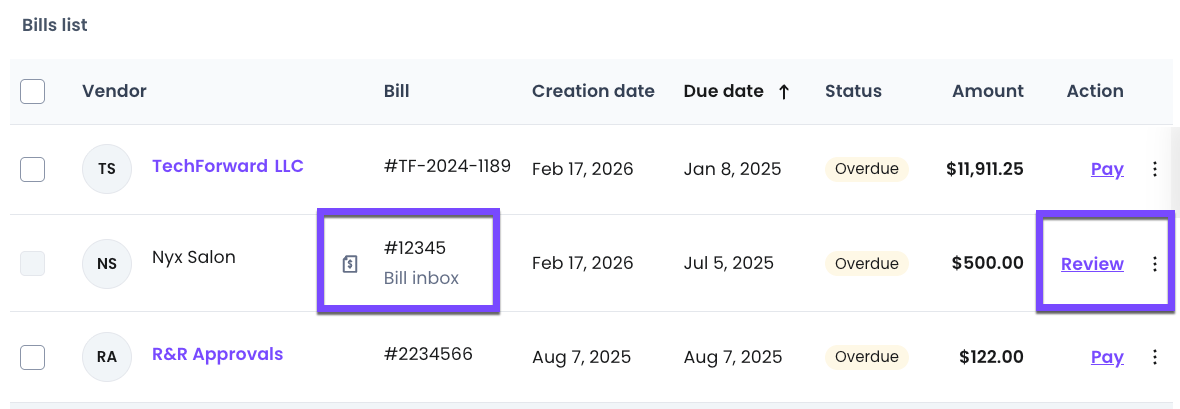
Task: Open the R&R Approvals vendor link
Action: (217, 354)
